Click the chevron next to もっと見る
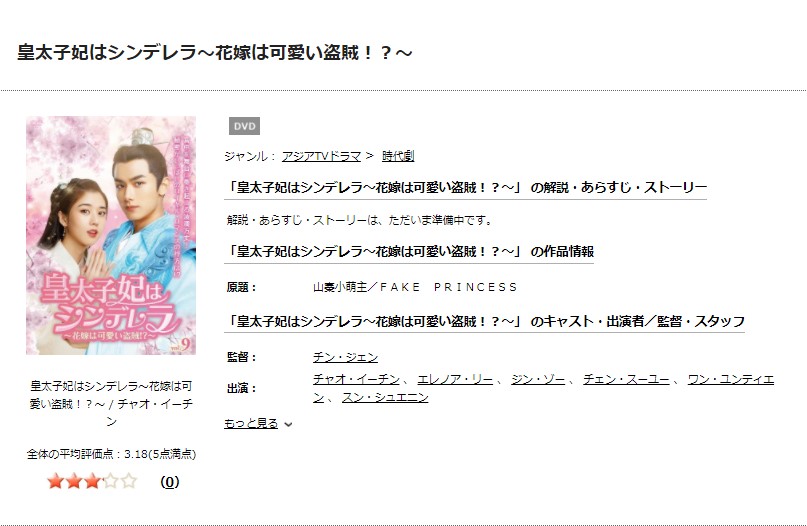Screen dimensions: 807x526 [288, 425]
